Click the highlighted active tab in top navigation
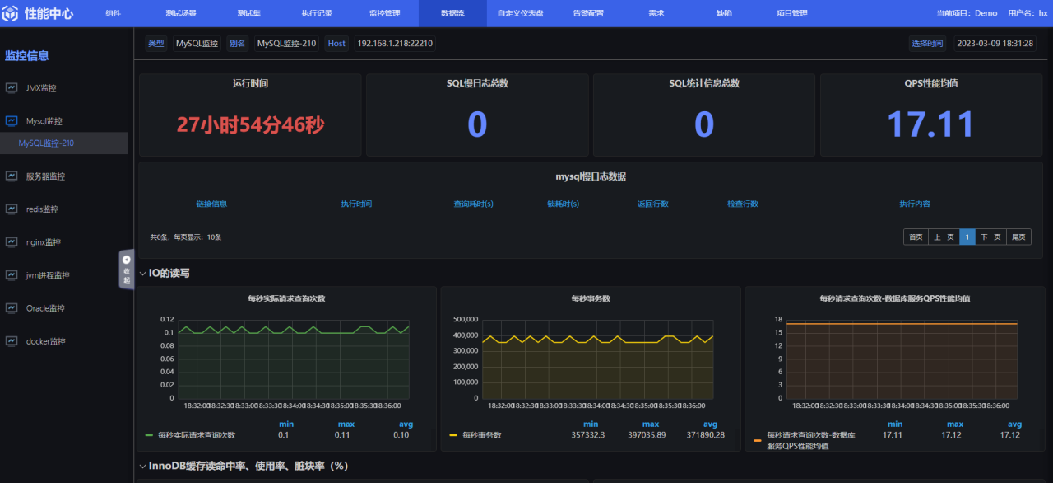This screenshot has width=1054, height=483. [452, 13]
